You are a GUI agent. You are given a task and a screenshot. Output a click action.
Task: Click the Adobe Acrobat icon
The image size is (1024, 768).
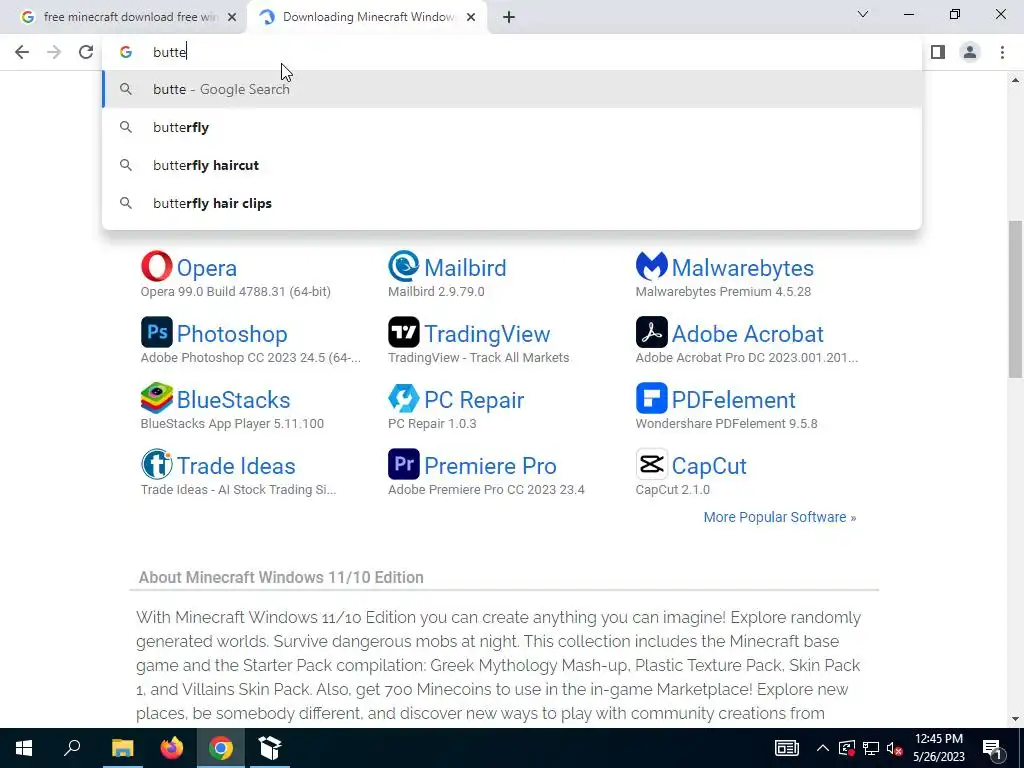pos(651,332)
